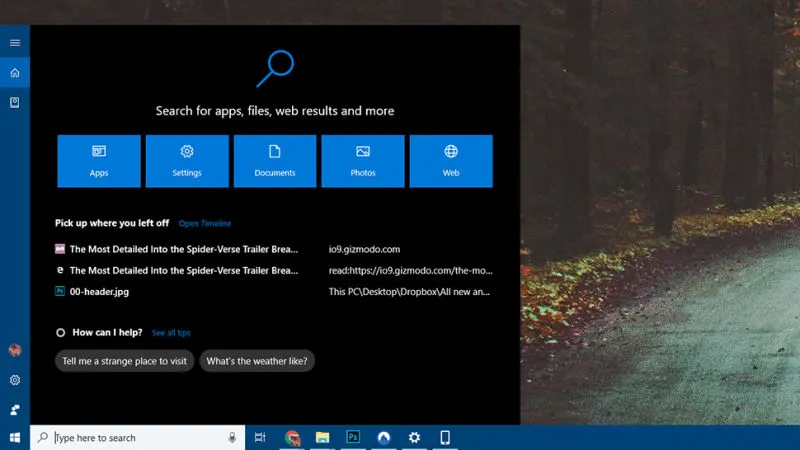Click the user account avatar in sidebar
The image size is (800, 450).
[15, 350]
